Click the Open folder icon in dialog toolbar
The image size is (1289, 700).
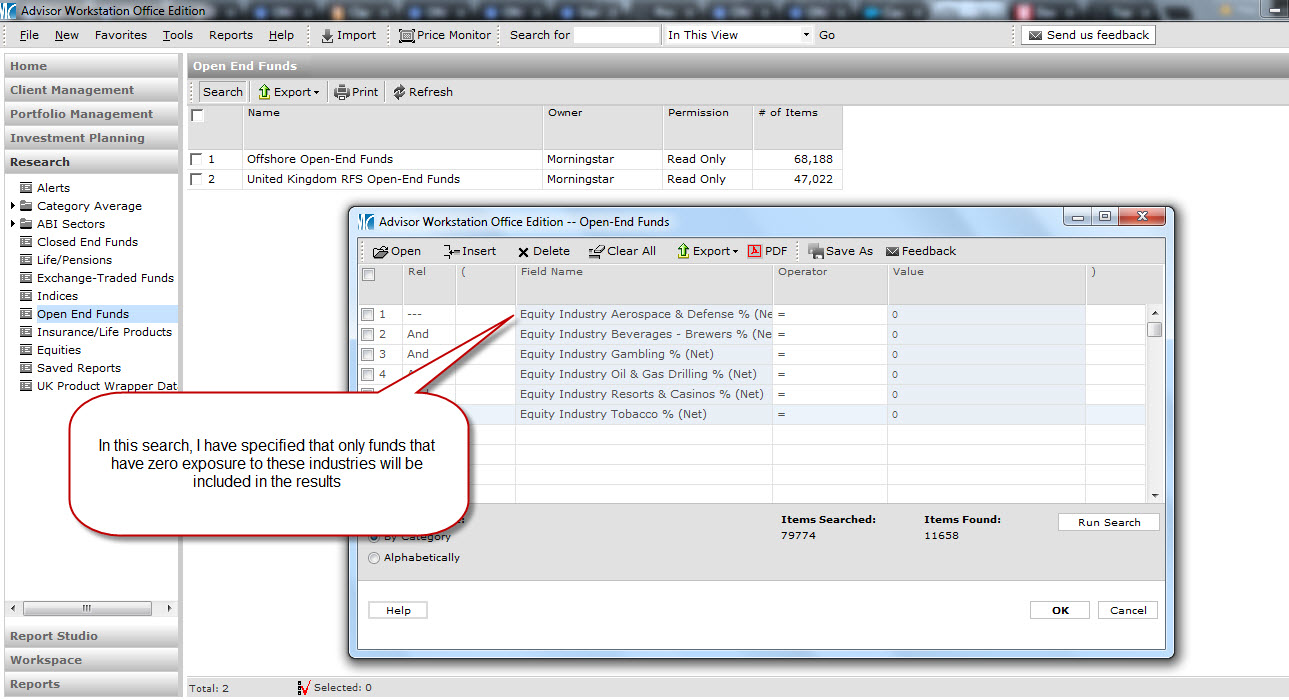(x=380, y=252)
